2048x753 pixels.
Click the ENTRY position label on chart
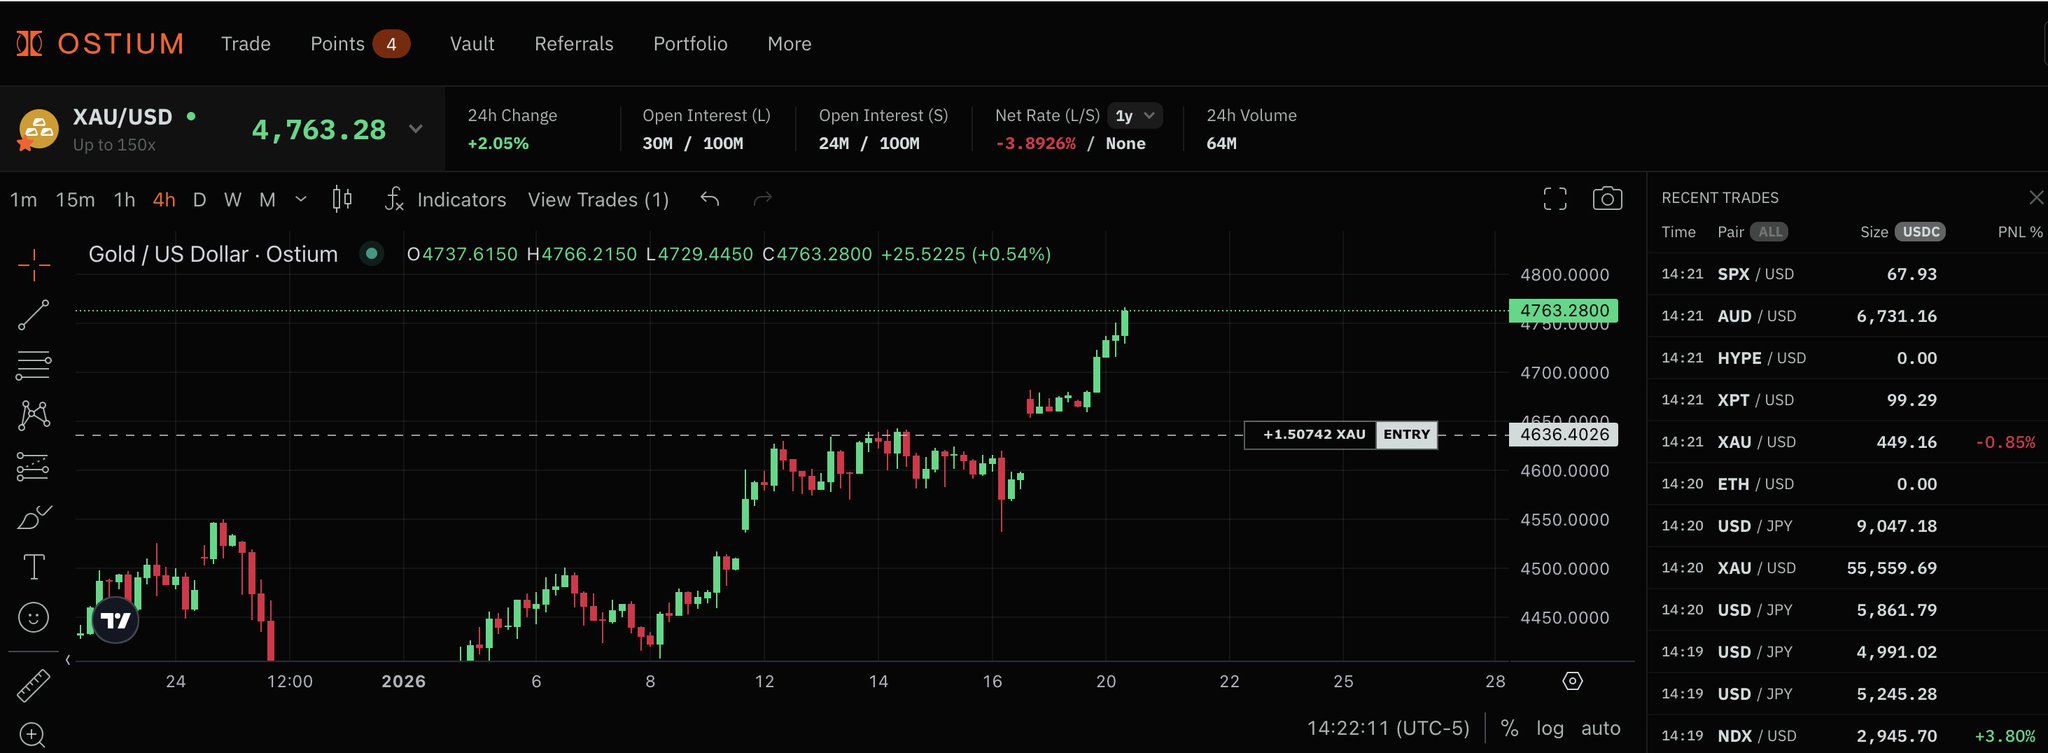[x=1406, y=435]
